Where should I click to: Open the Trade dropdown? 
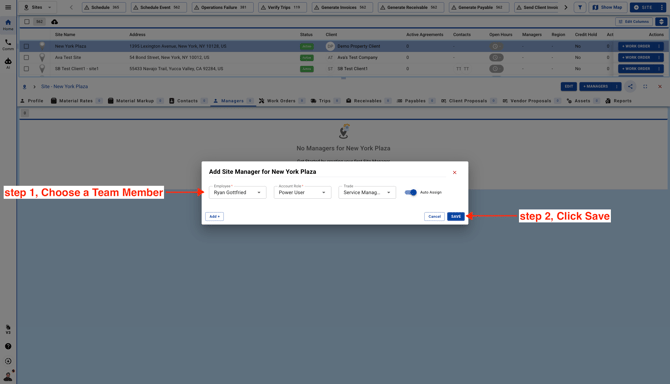(367, 192)
